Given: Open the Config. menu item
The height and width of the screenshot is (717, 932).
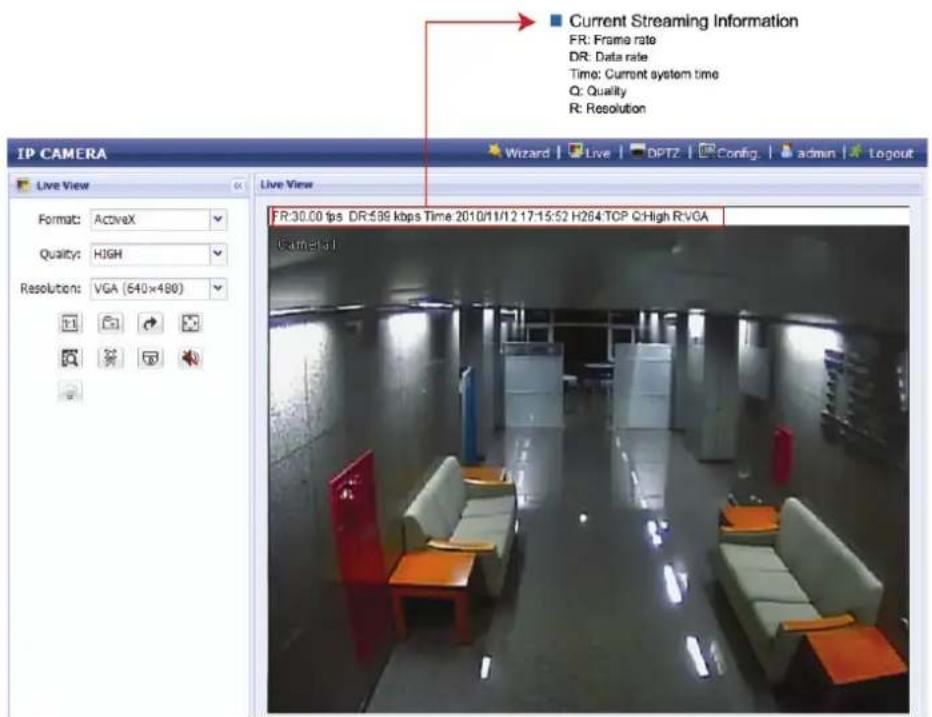Looking at the screenshot, I should 729,153.
